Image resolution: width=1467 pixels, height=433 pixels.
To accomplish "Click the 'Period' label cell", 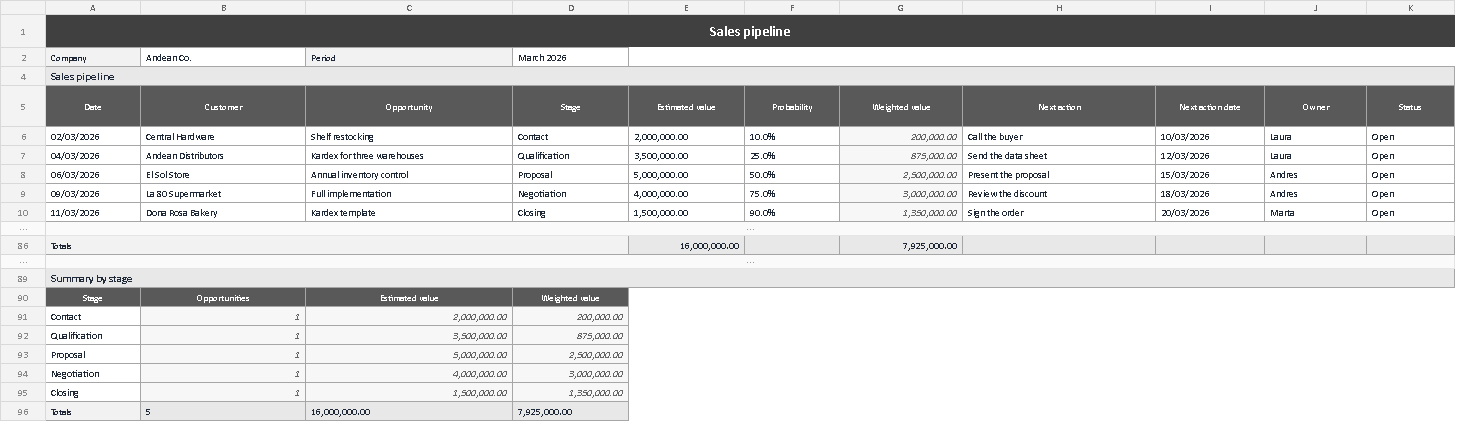I will [409, 58].
